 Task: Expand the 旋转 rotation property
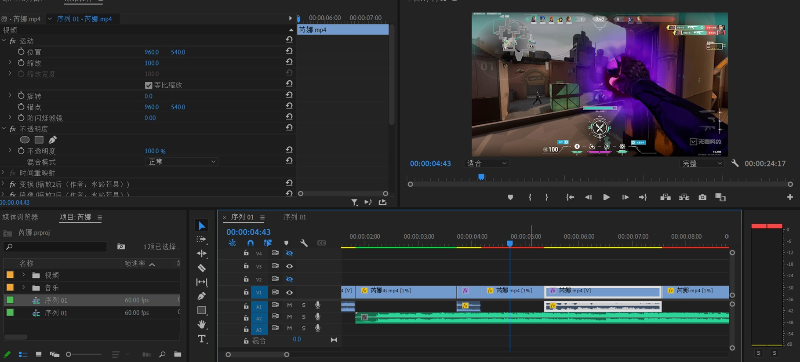tap(10, 96)
